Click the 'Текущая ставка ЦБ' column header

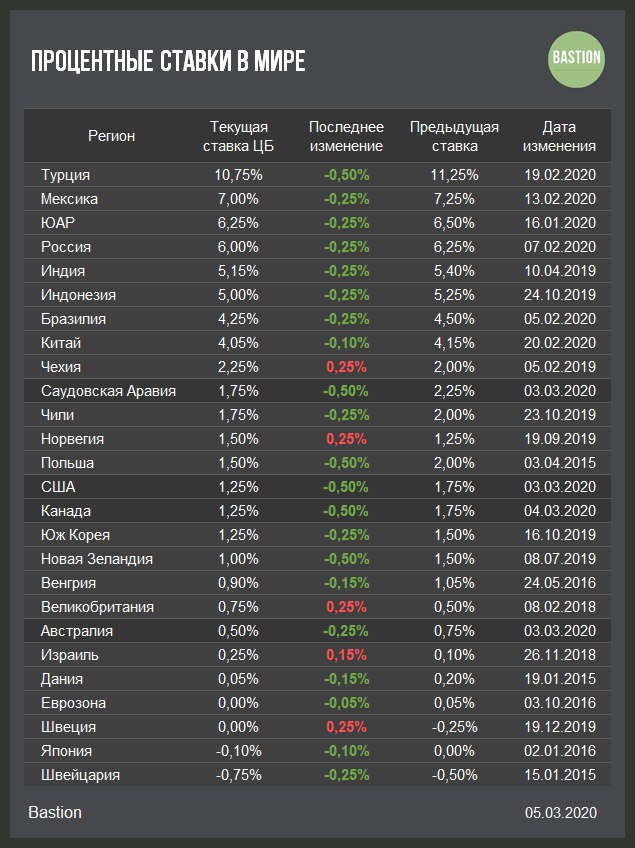click(239, 136)
